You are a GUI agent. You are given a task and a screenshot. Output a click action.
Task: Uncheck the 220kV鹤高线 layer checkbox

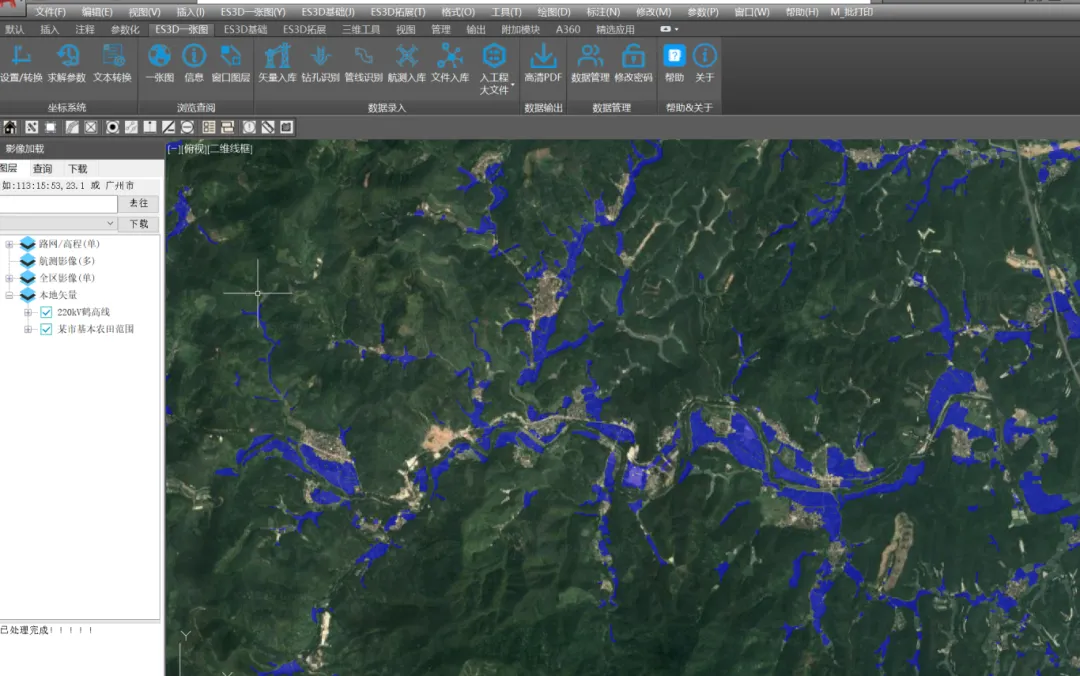click(46, 312)
